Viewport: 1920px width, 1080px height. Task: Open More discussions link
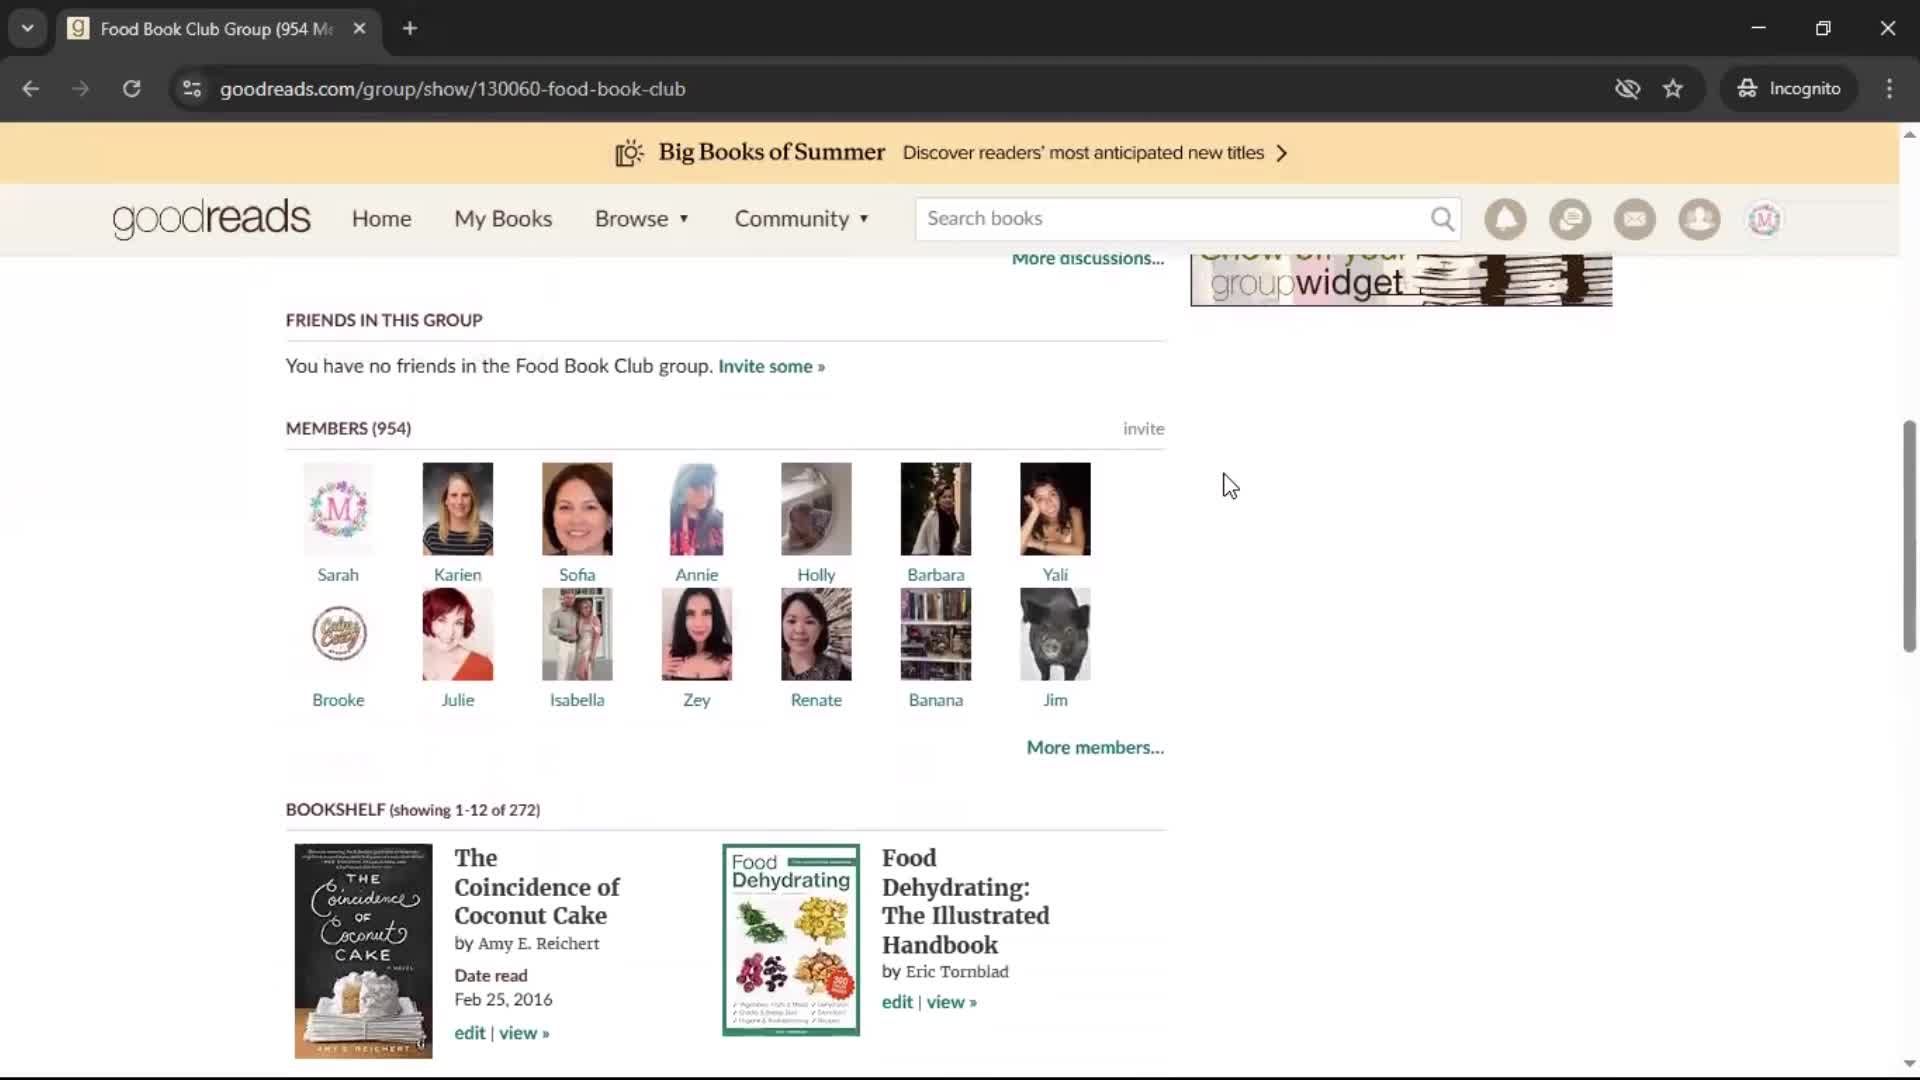coord(1088,259)
